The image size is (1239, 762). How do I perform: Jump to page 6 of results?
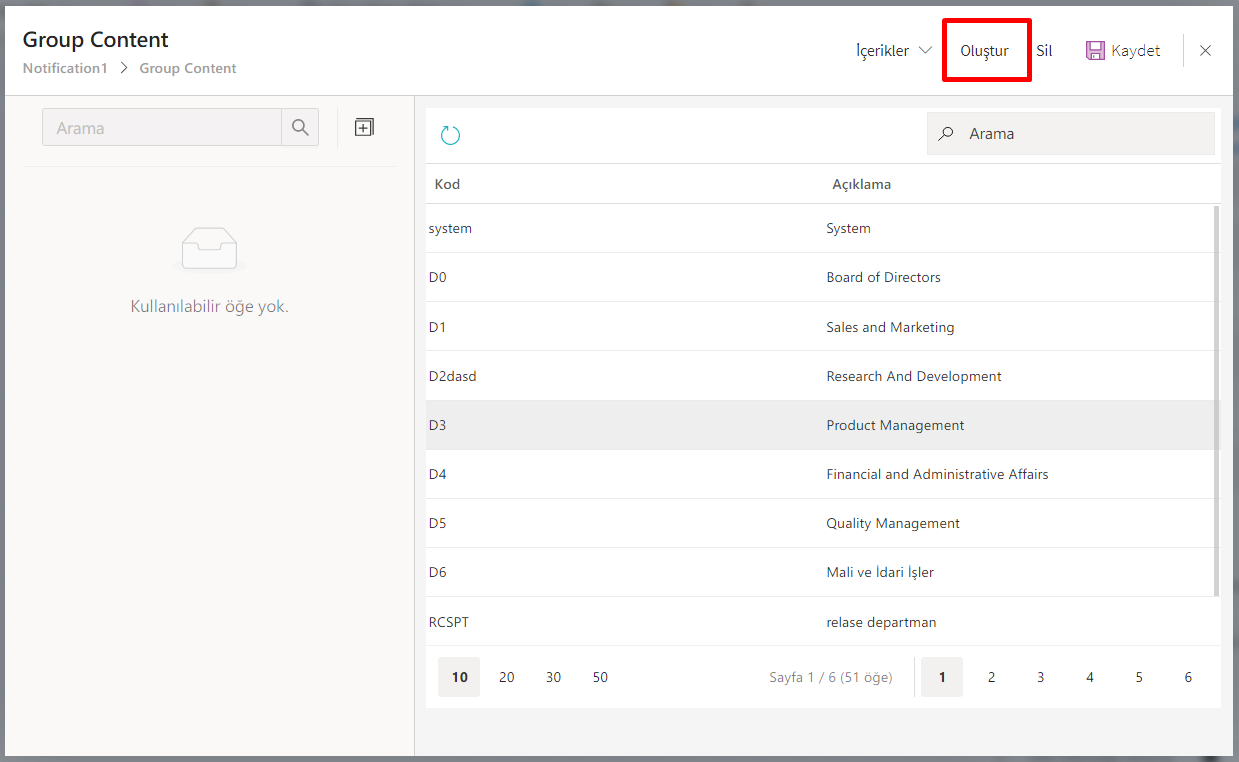[x=1188, y=677]
